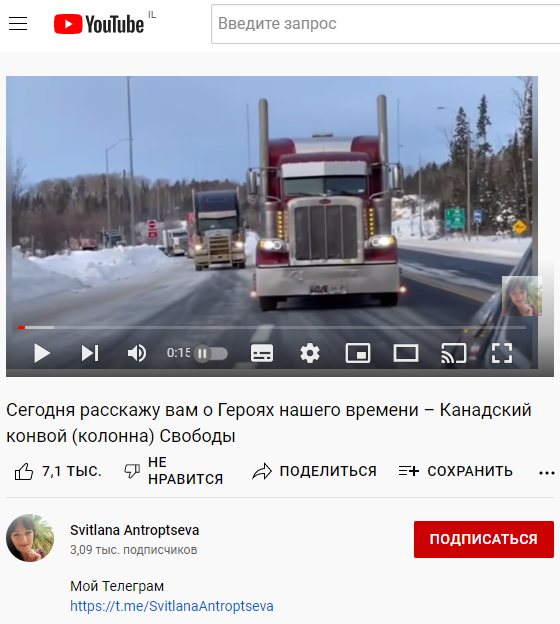Share the video via ПОДЕЛИТЬСЯ

(314, 472)
